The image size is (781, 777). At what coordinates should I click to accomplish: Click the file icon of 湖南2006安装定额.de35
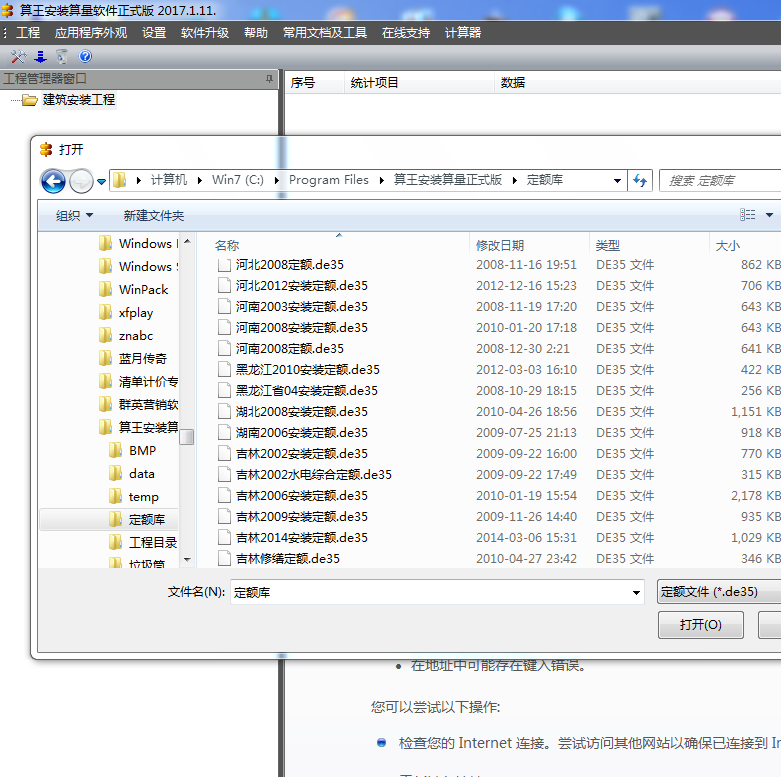coord(224,432)
